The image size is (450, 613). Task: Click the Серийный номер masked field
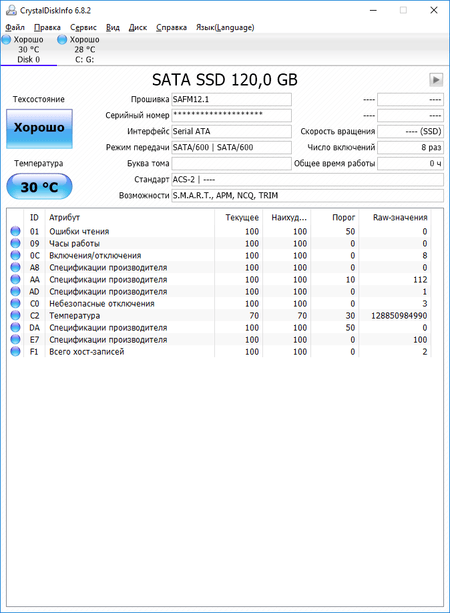[231, 115]
